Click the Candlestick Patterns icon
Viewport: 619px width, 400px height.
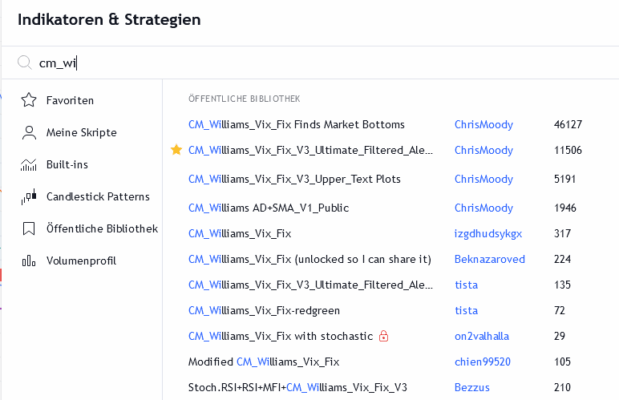26,196
